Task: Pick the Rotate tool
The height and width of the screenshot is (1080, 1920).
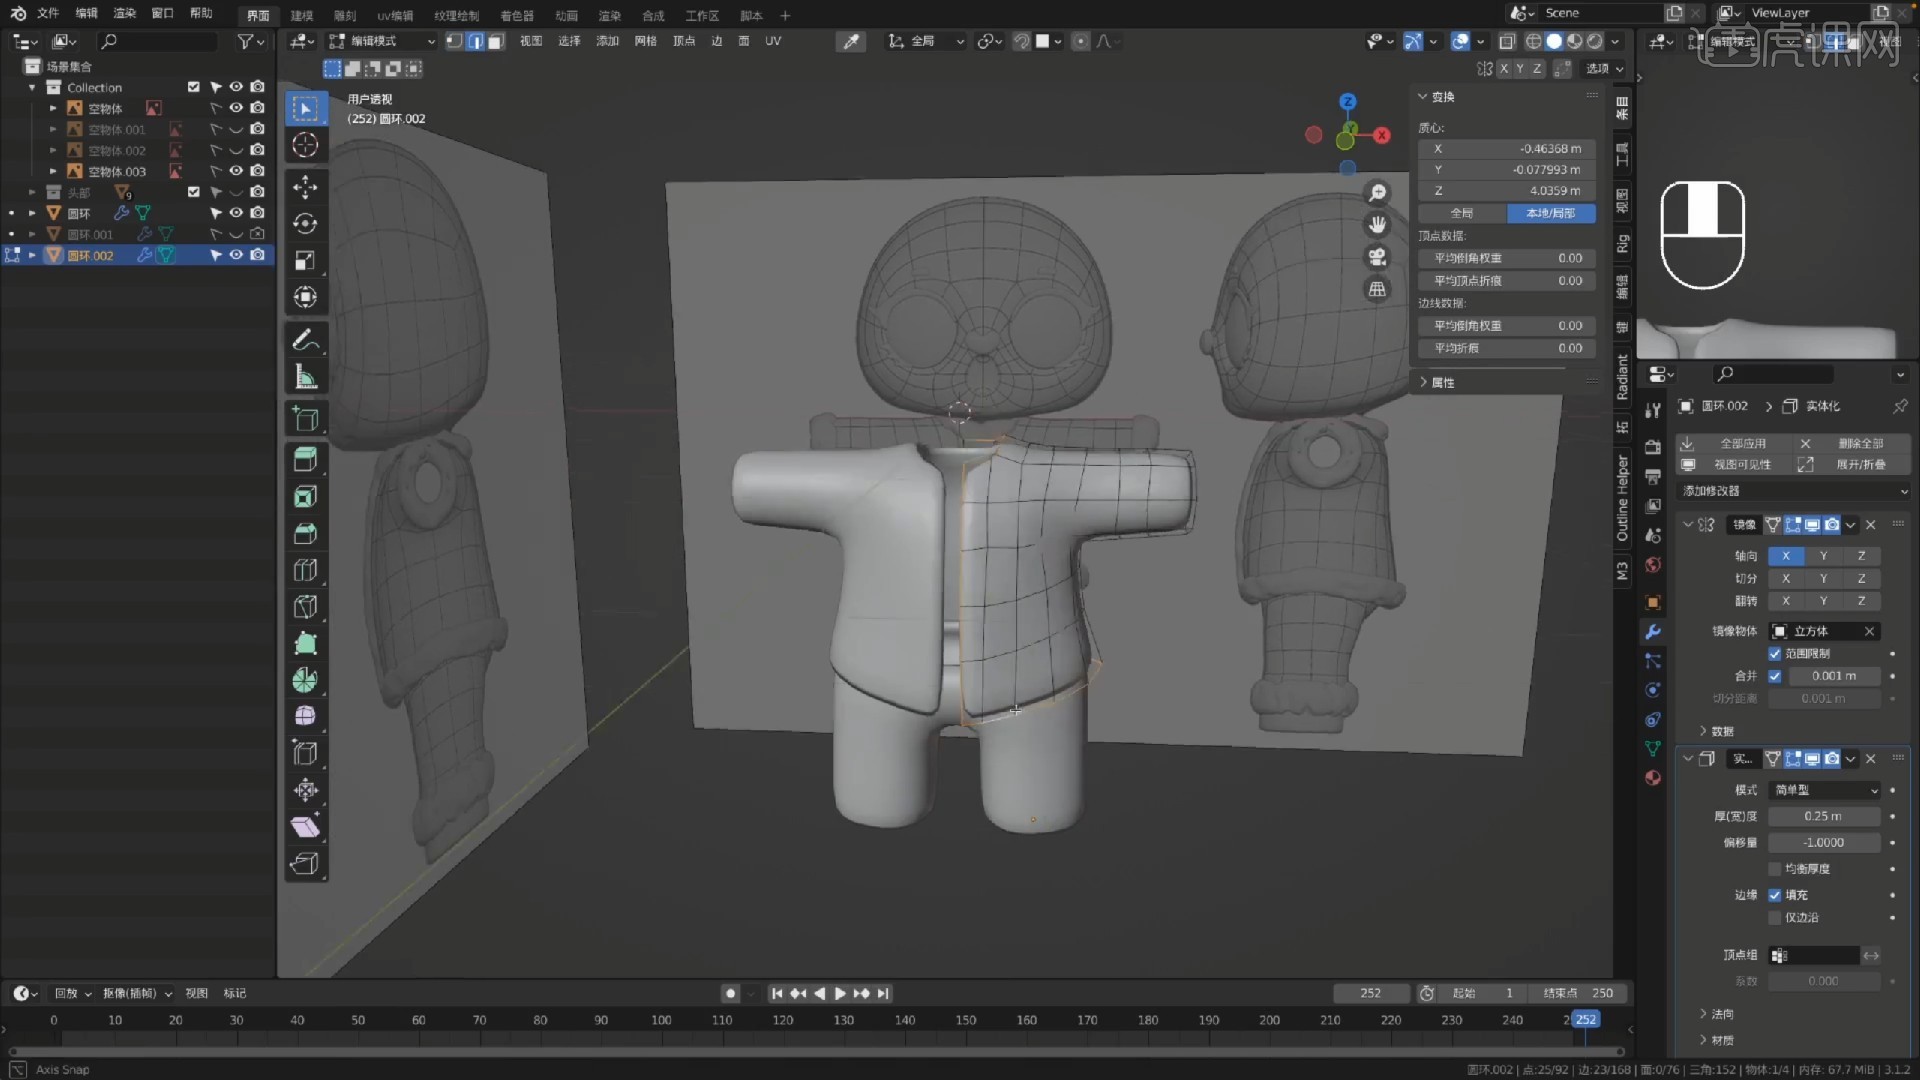Action: tap(306, 224)
